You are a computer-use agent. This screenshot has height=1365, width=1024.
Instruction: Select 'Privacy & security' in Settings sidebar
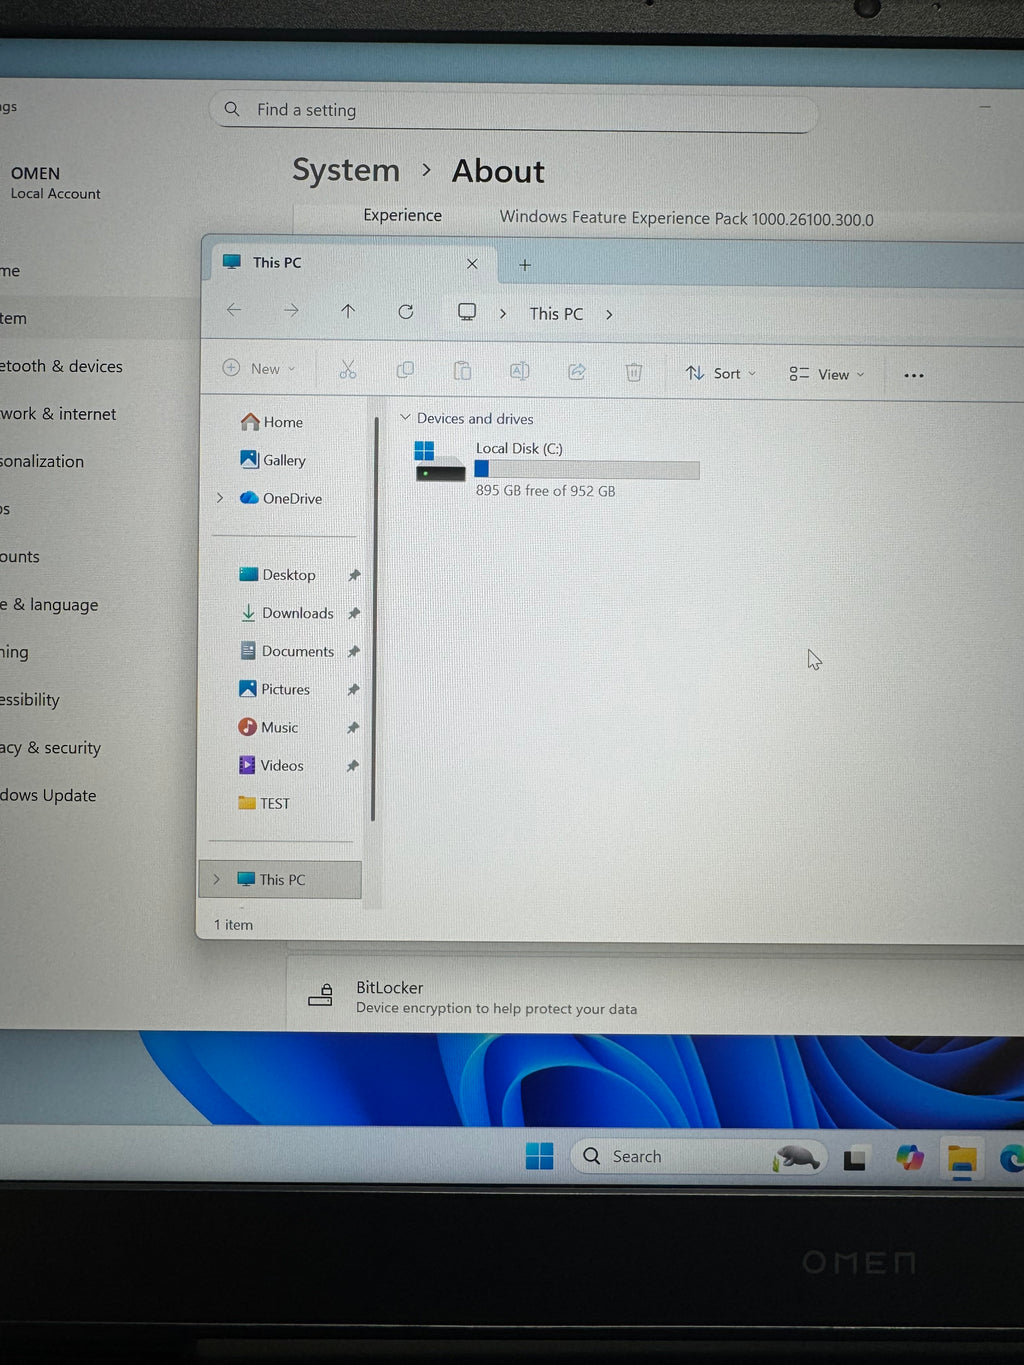coord(50,748)
